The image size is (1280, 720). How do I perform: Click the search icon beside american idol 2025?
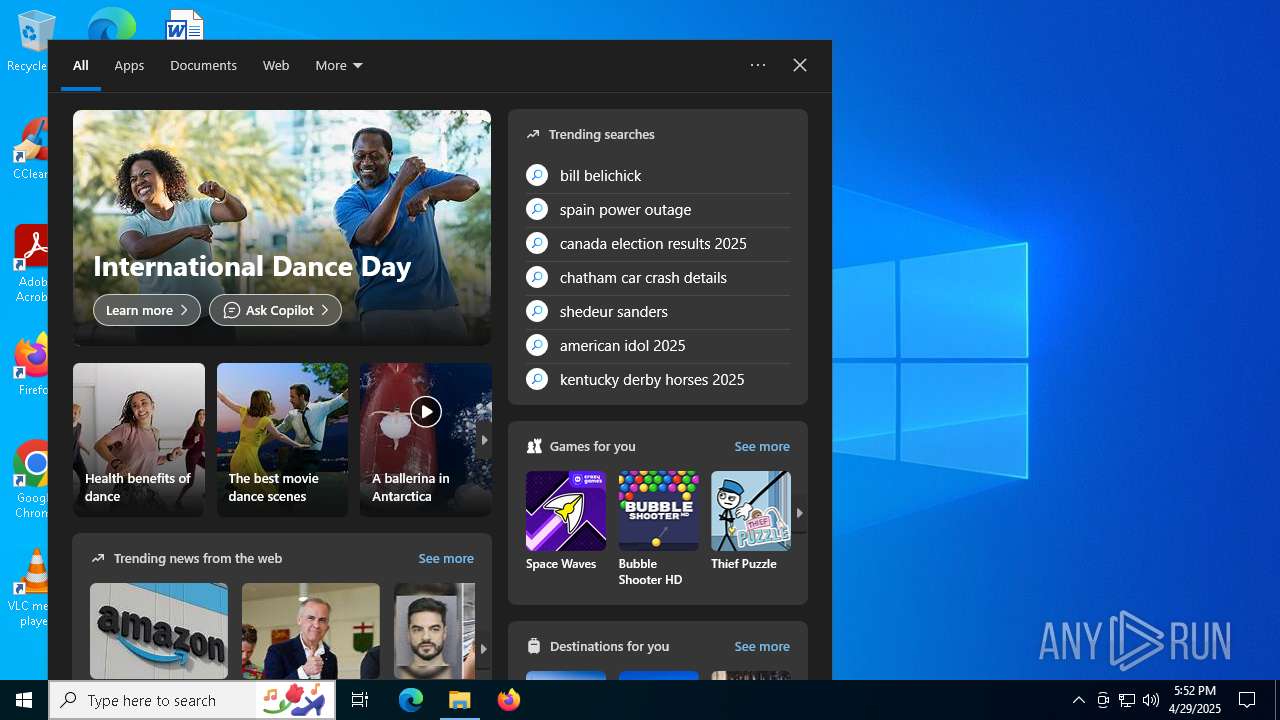click(x=537, y=345)
